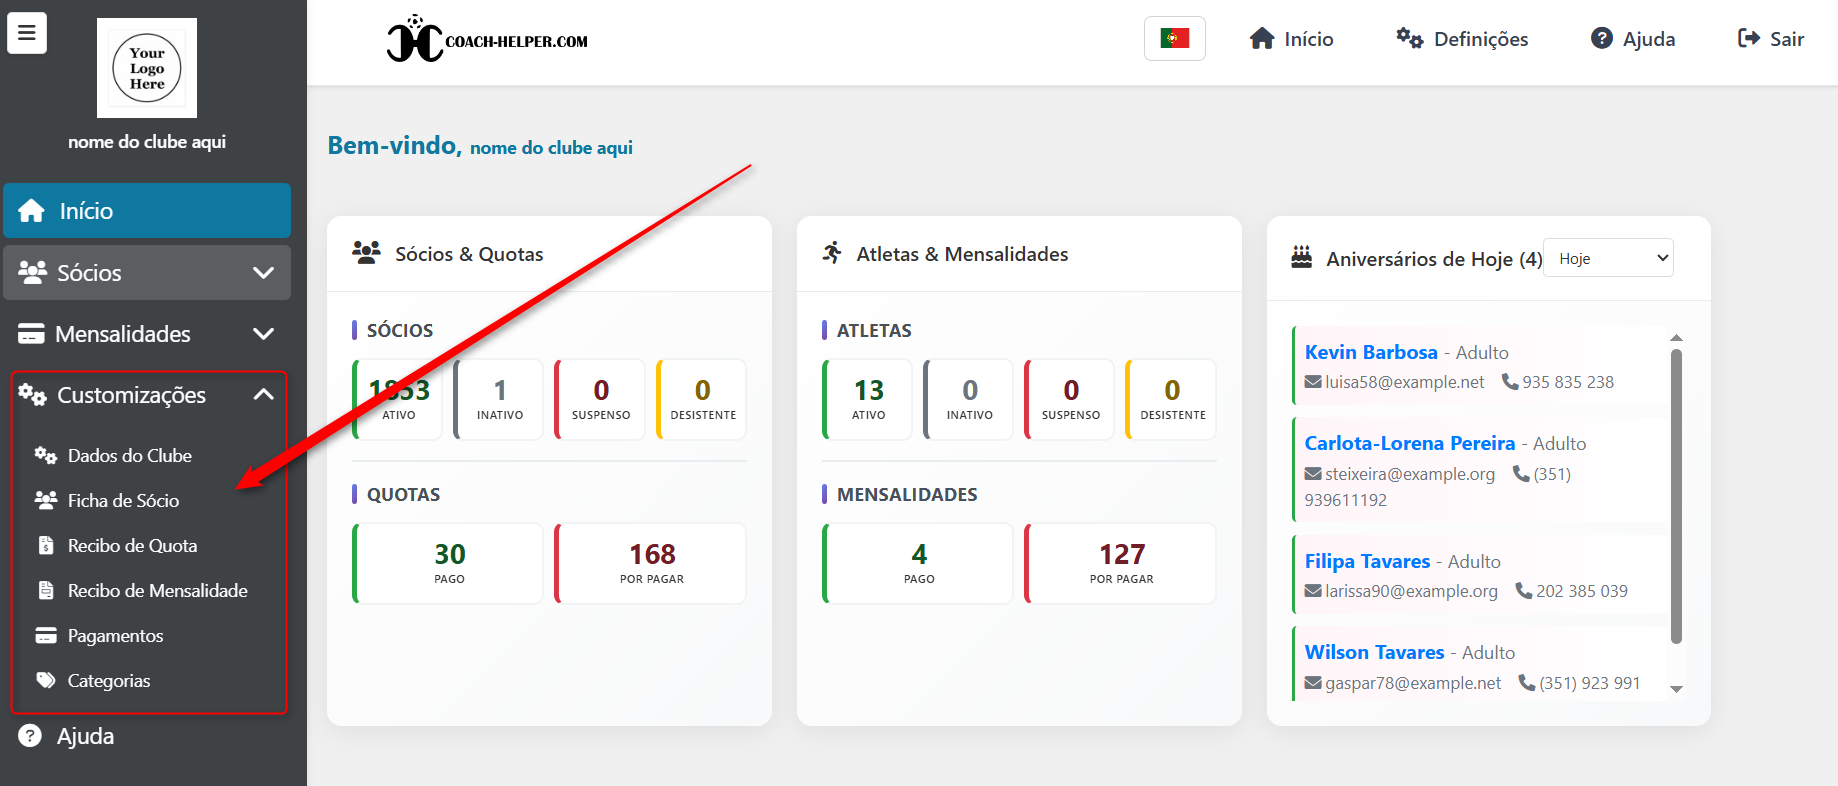Expand the Mensalidades sidebar menu
1838x786 pixels.
pos(147,334)
